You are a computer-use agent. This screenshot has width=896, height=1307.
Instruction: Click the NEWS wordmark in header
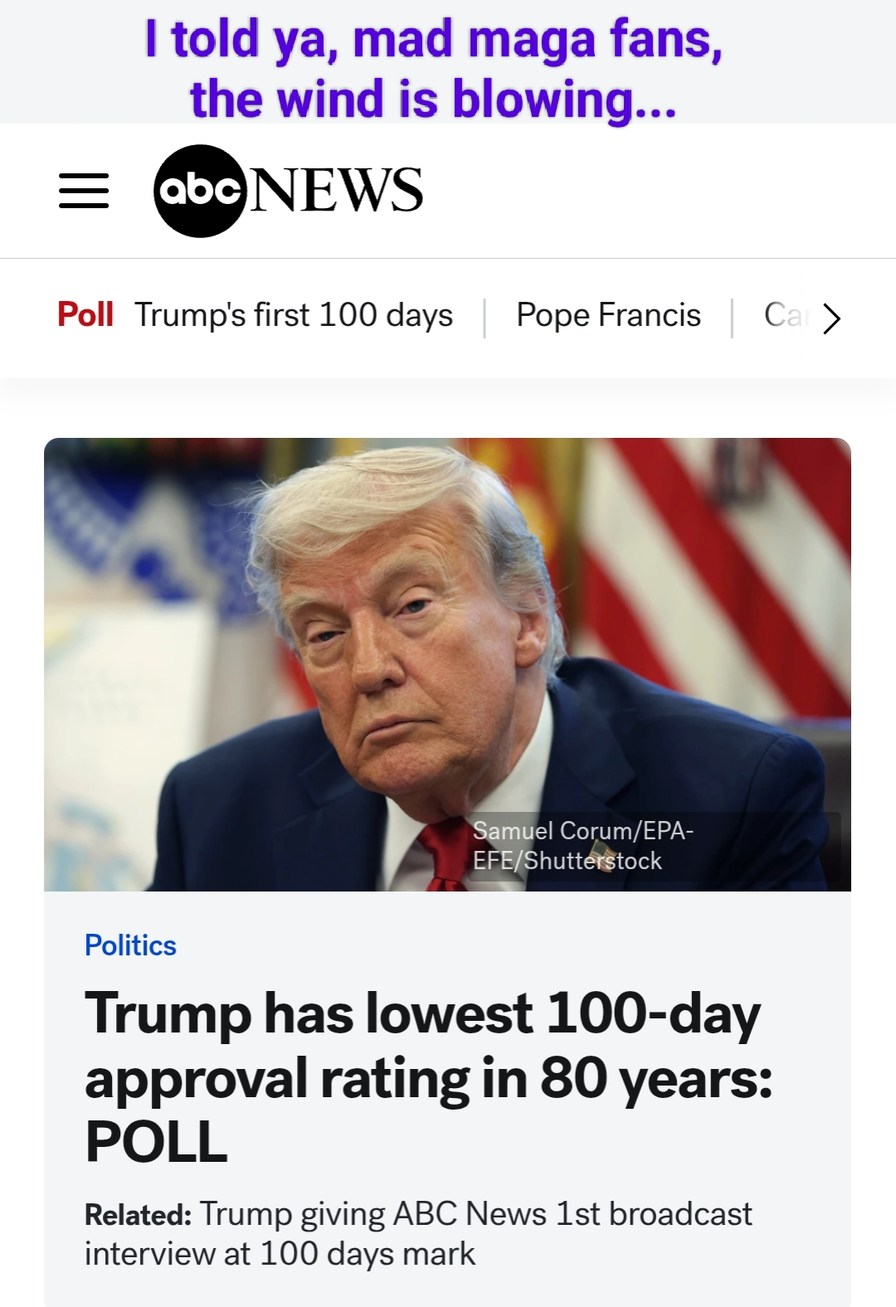click(x=336, y=190)
